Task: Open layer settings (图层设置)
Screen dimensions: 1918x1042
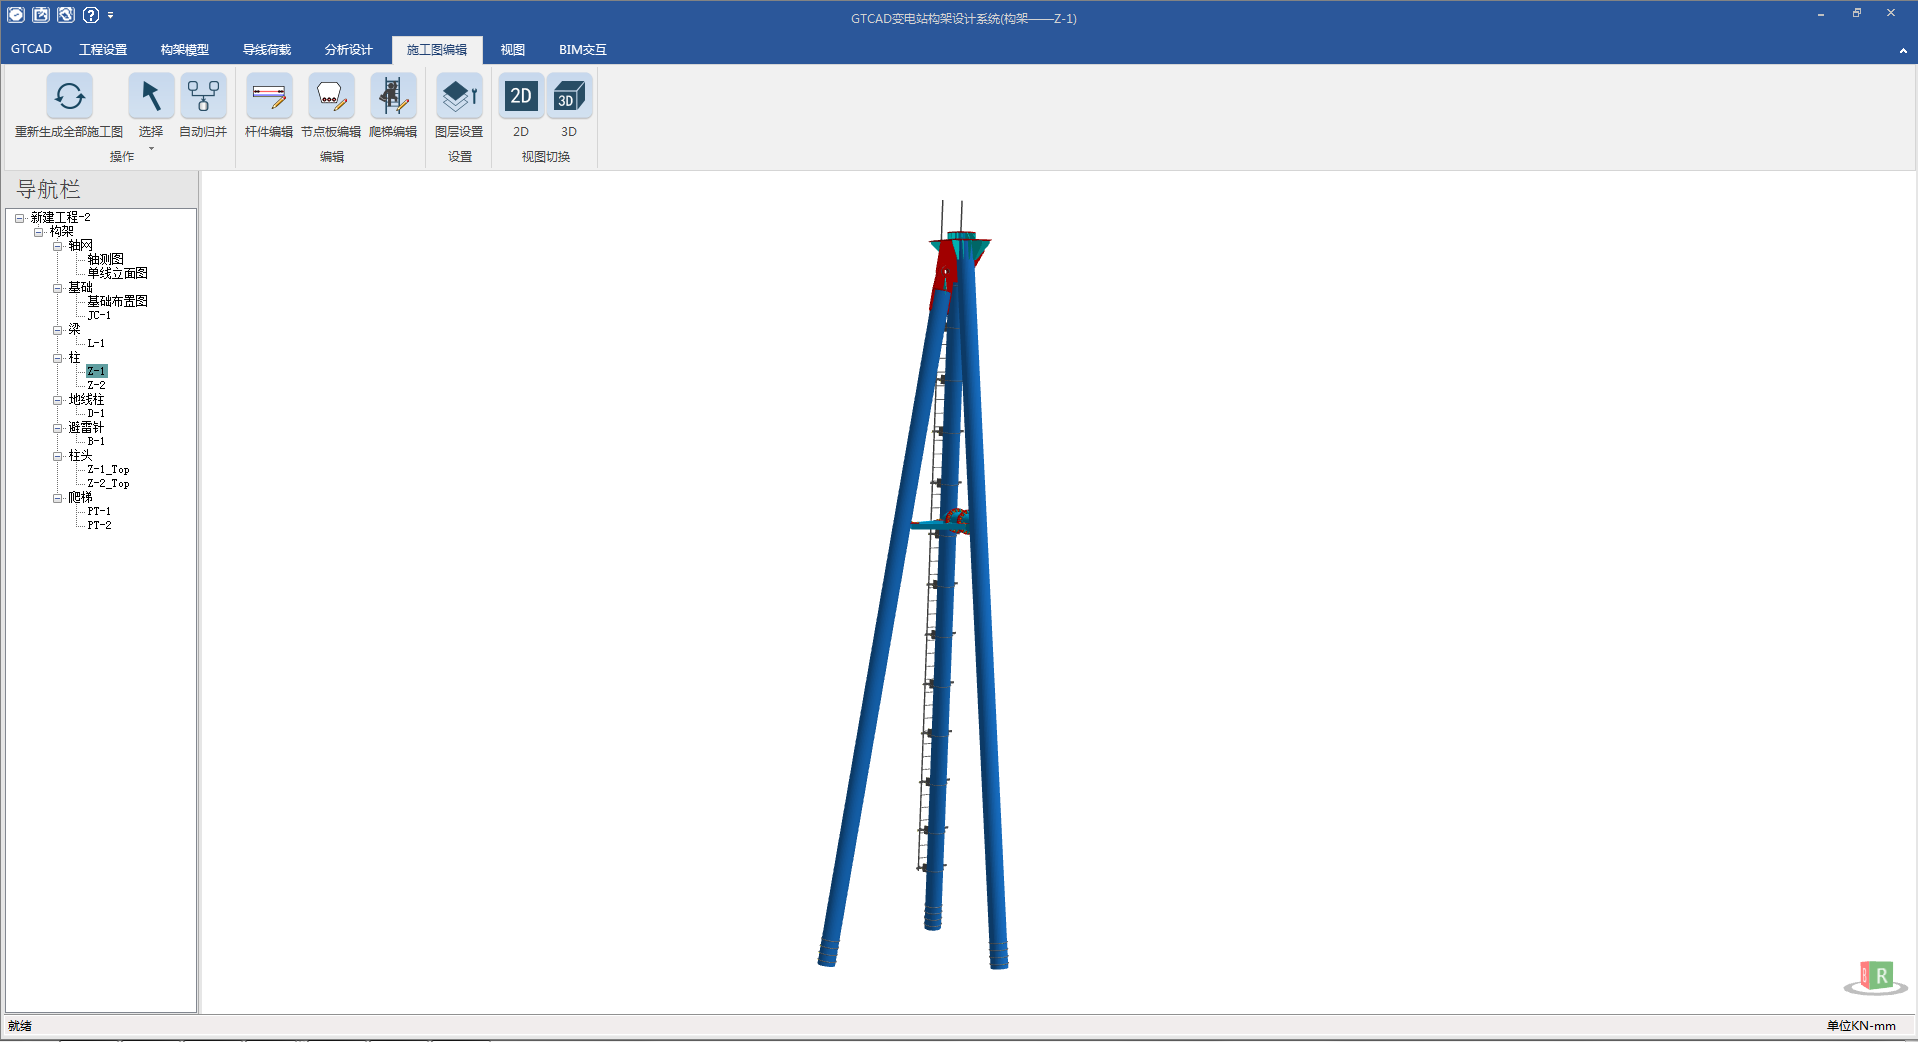Action: point(459,97)
